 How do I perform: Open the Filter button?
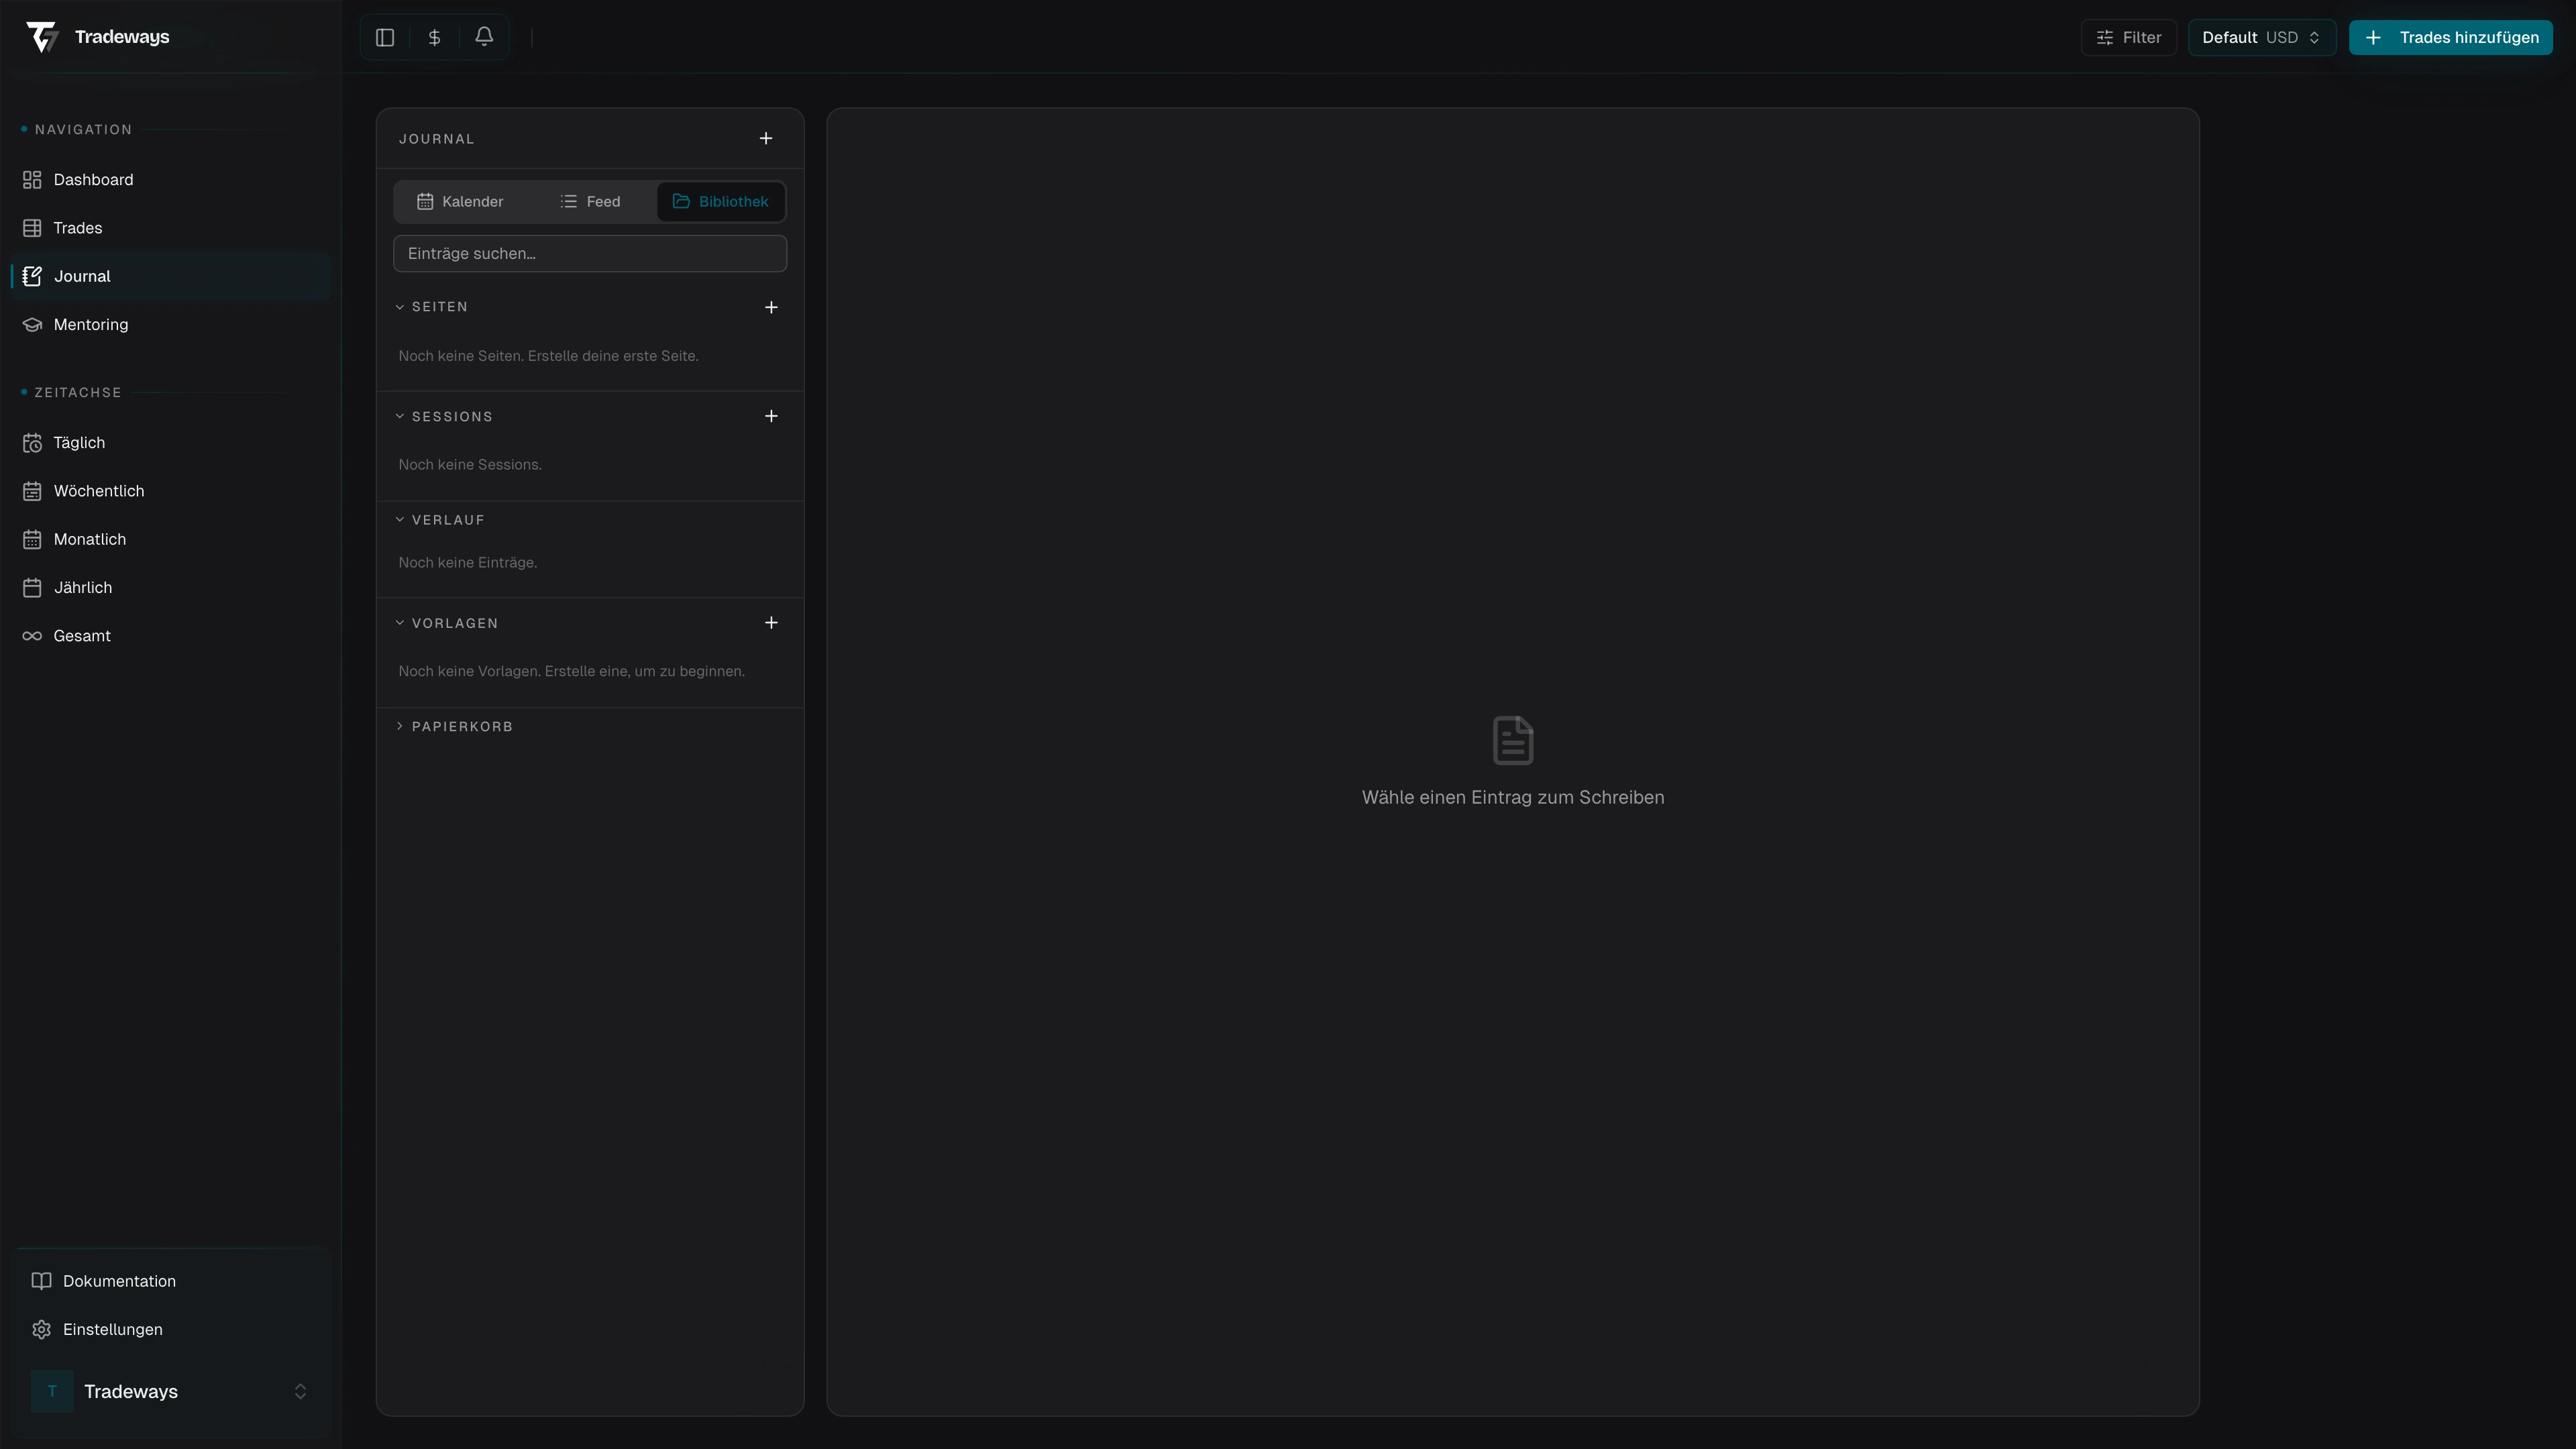pos(2128,38)
